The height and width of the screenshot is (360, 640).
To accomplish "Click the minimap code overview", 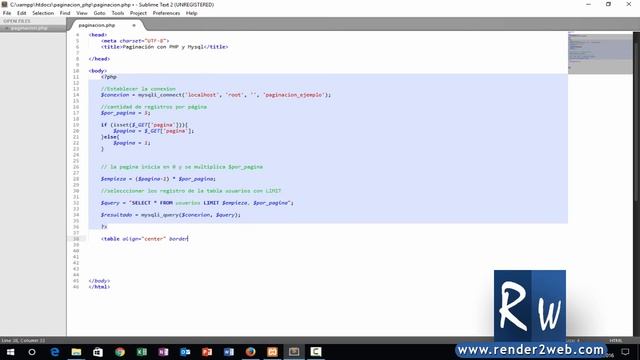I will [x=600, y=53].
